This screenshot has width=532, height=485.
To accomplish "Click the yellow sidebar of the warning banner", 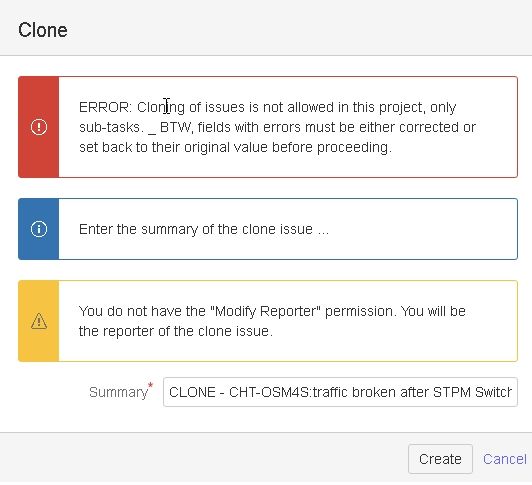I will (39, 321).
